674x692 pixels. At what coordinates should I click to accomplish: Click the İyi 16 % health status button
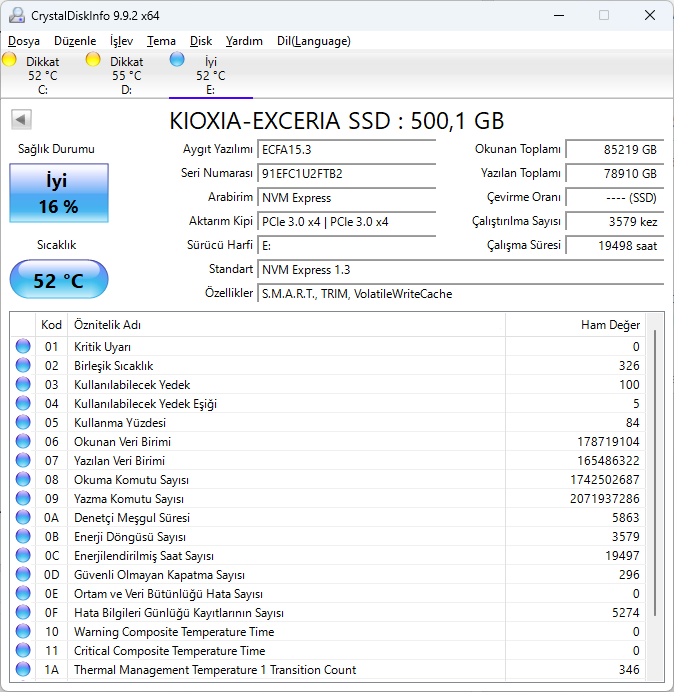tap(59, 193)
